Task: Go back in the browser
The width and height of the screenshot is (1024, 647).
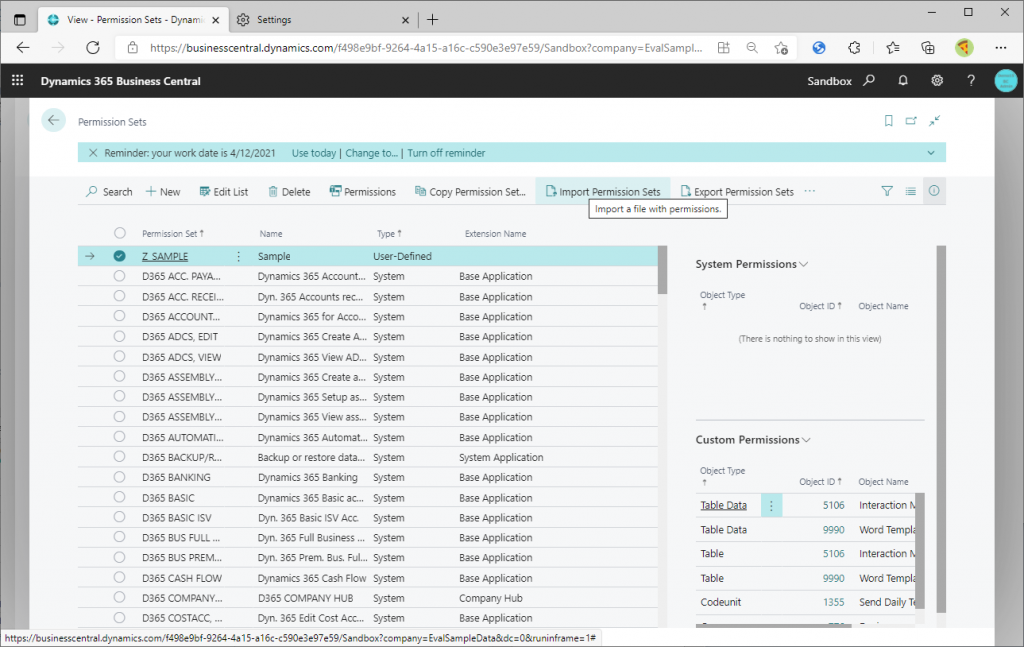Action: (x=23, y=47)
